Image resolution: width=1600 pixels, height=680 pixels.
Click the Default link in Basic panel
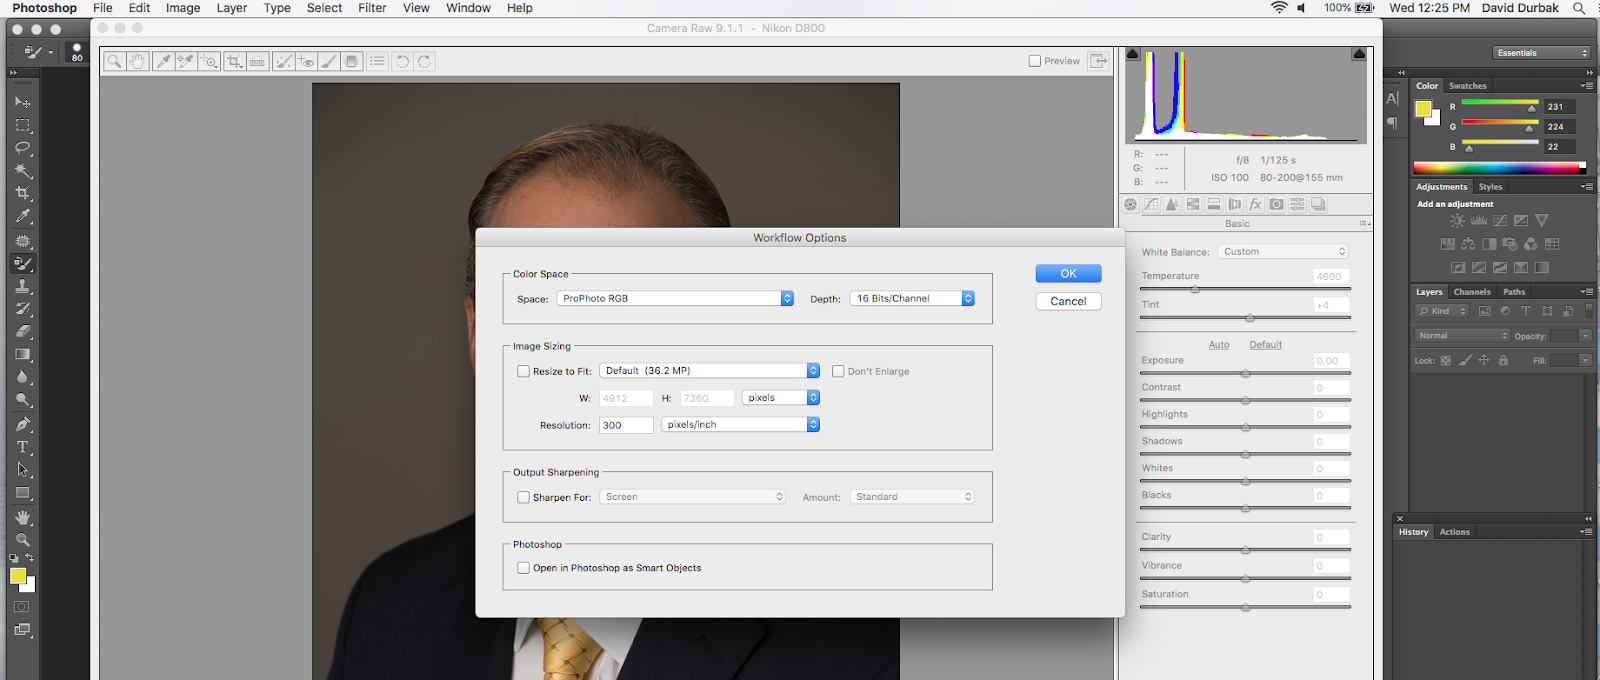(x=1265, y=345)
